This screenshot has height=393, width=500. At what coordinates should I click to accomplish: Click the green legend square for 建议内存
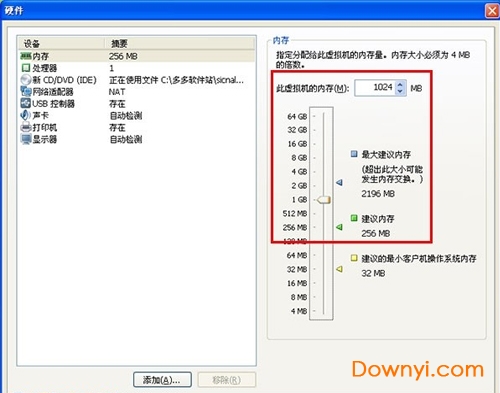click(354, 218)
